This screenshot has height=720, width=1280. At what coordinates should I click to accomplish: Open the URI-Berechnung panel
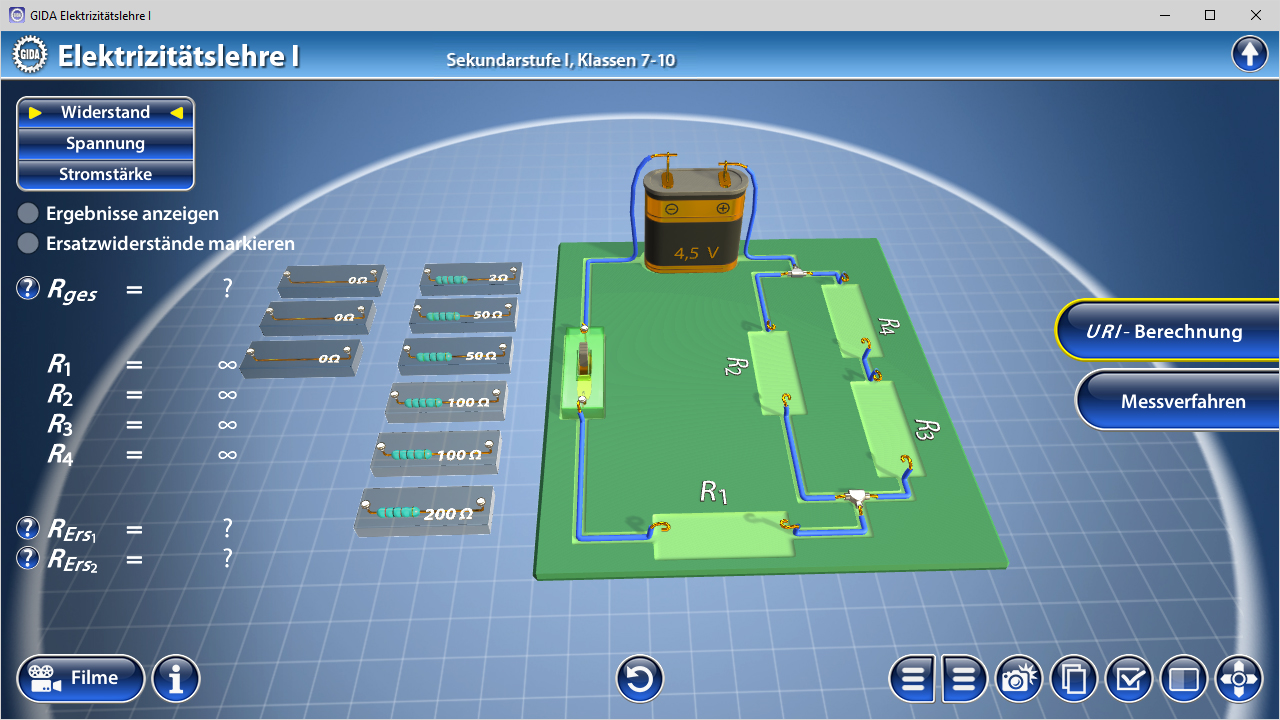[x=1165, y=331]
